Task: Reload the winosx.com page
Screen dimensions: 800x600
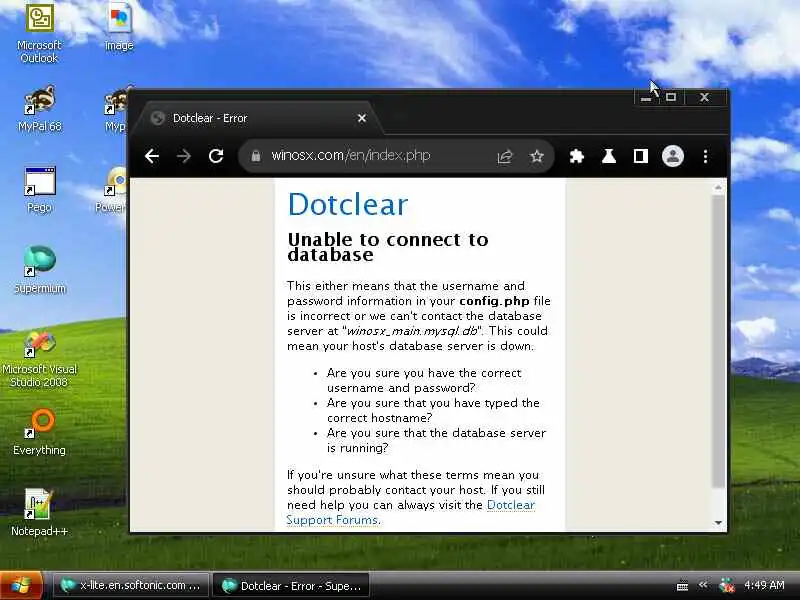Action: (216, 156)
